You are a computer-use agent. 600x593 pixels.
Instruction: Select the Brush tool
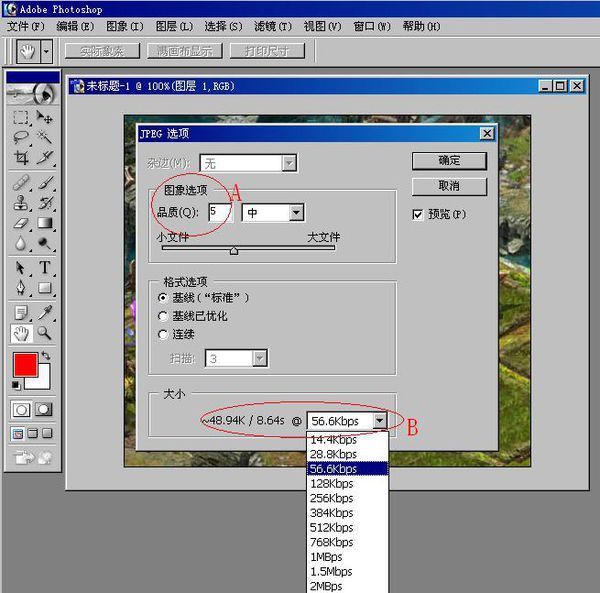44,183
